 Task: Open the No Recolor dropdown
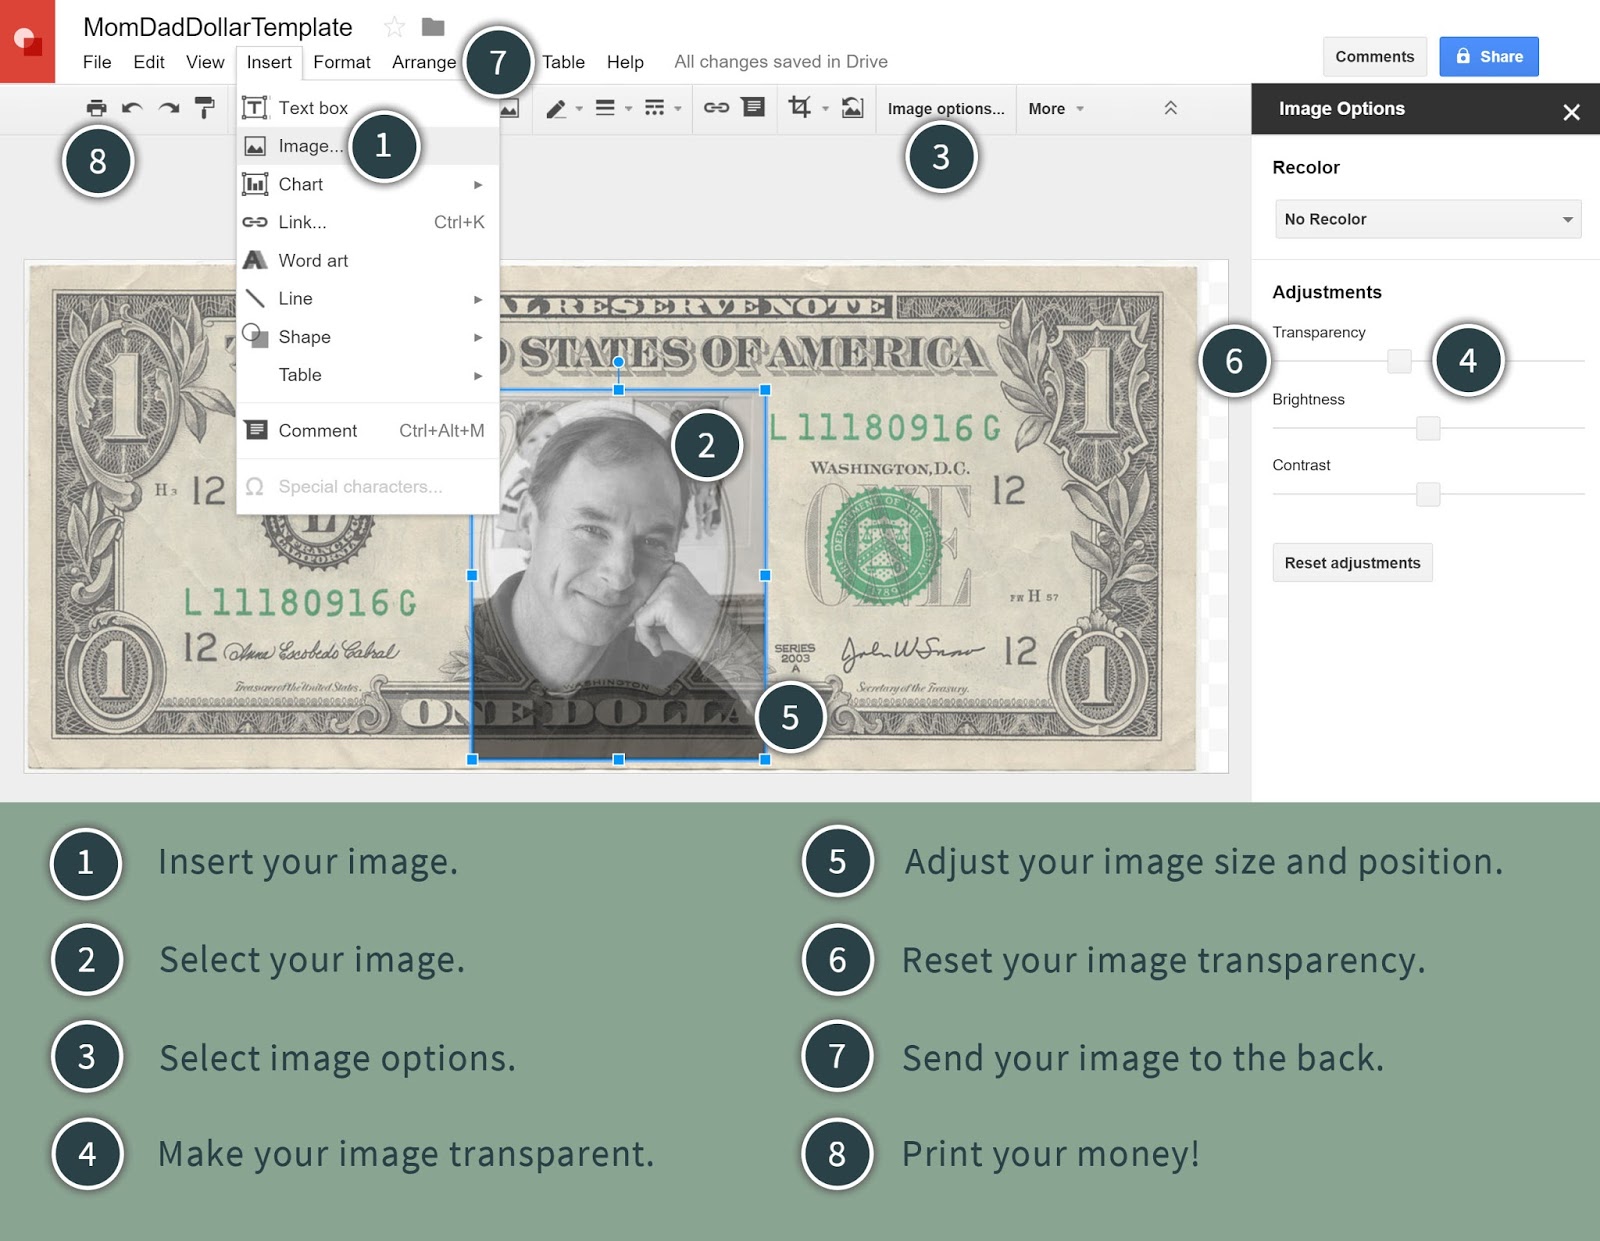pos(1428,219)
